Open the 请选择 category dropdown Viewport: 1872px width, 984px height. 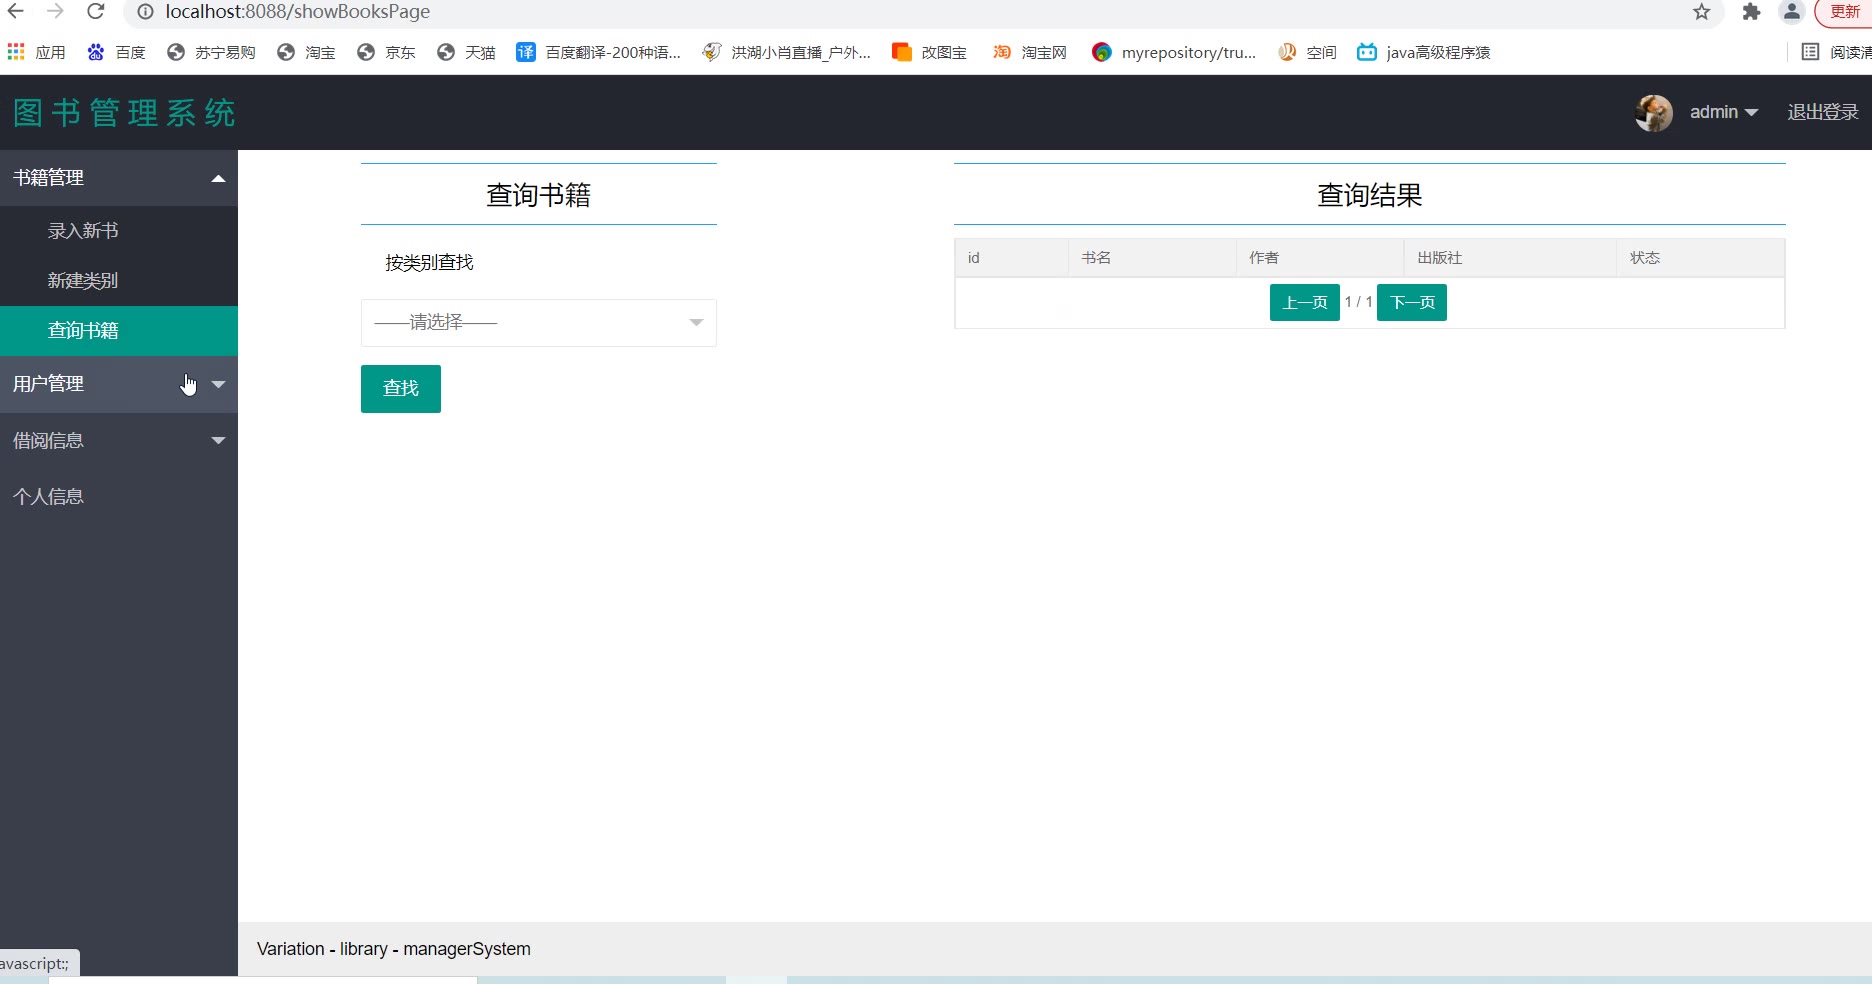(x=539, y=323)
